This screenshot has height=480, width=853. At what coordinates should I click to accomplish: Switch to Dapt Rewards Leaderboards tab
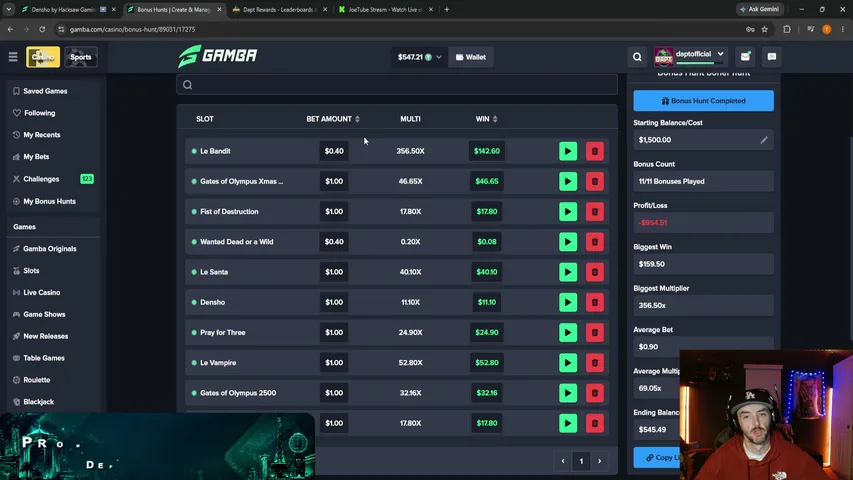280,9
